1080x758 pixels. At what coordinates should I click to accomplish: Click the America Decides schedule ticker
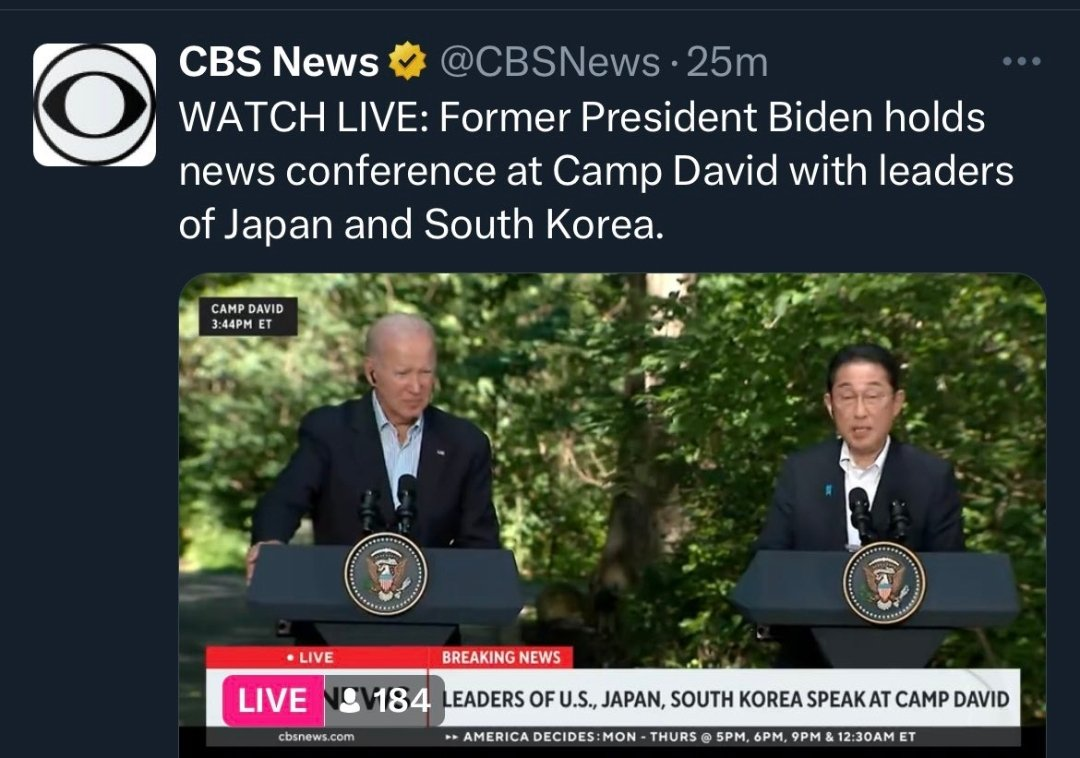click(681, 737)
